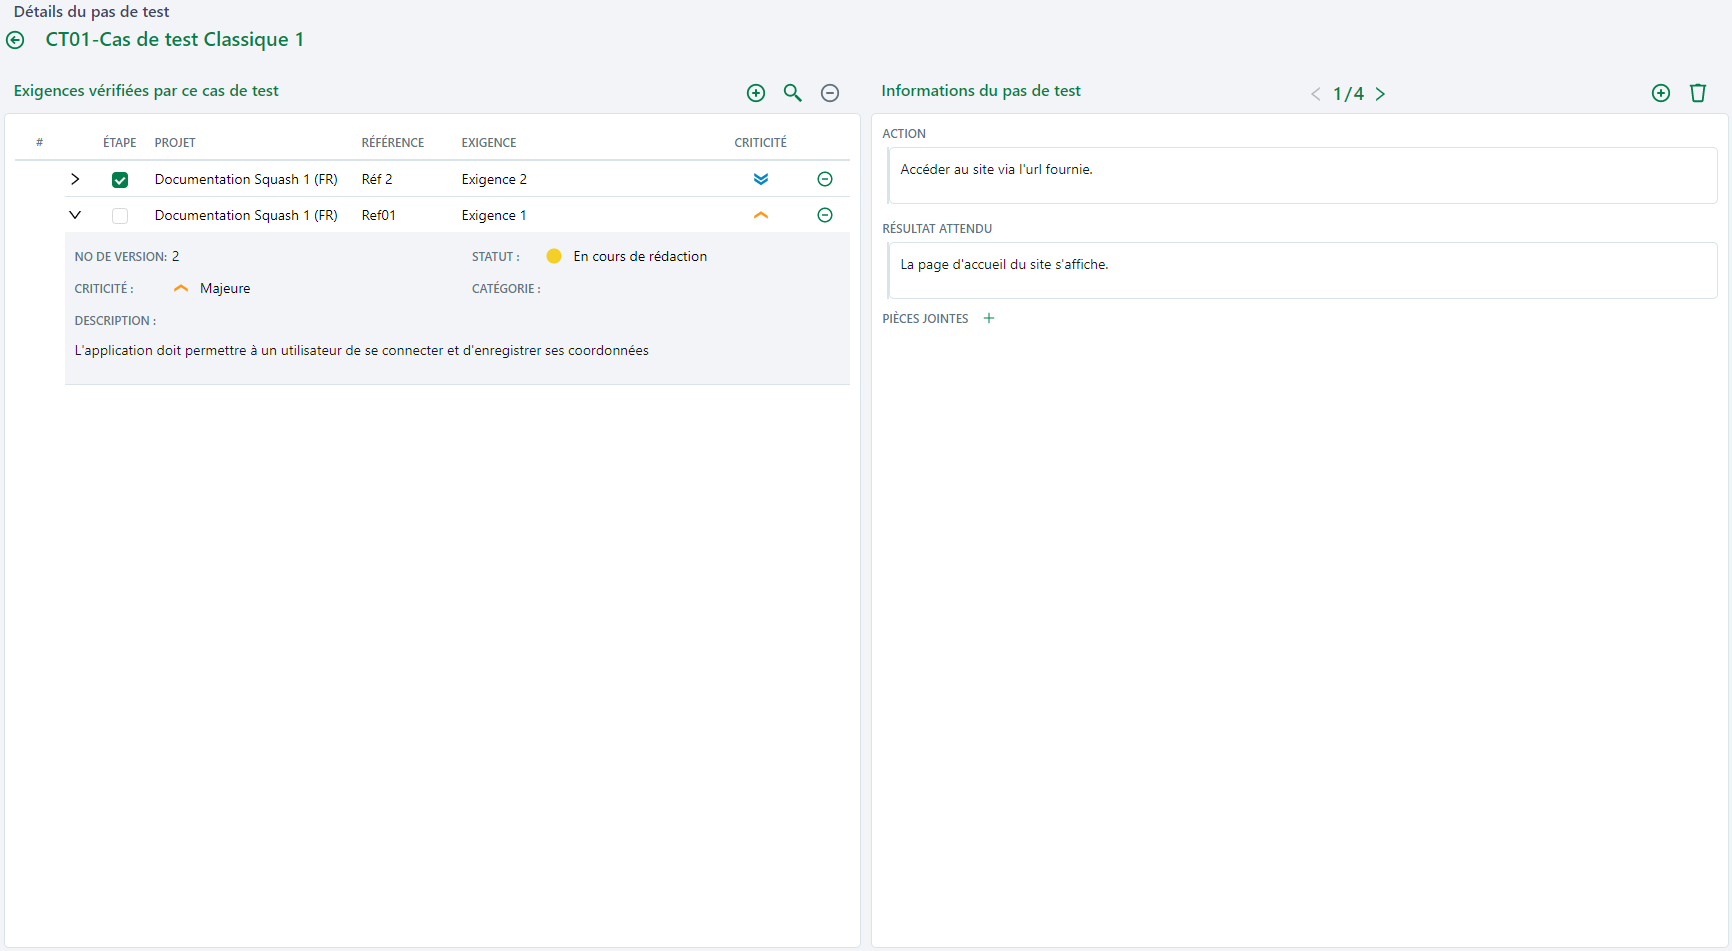Remove Exigence 2 from the list
Image resolution: width=1732 pixels, height=951 pixels.
tap(824, 179)
